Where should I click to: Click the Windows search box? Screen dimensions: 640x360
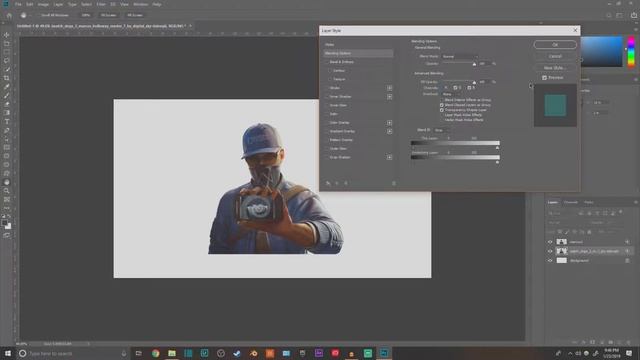73,353
